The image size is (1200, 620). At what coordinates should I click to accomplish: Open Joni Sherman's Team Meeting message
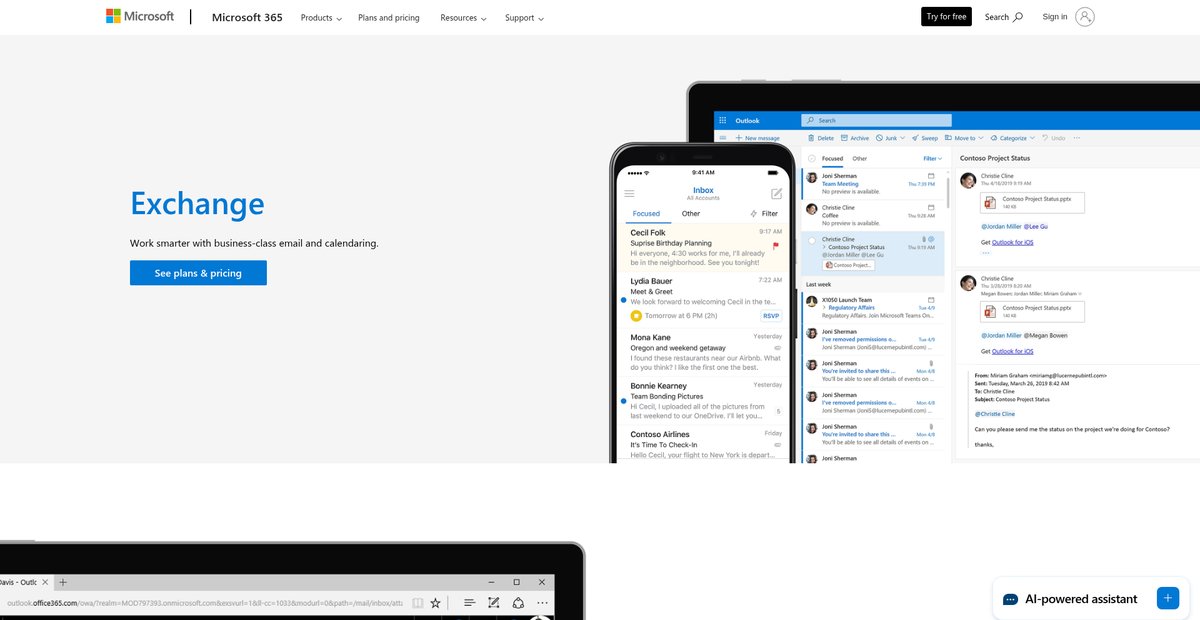click(x=873, y=184)
